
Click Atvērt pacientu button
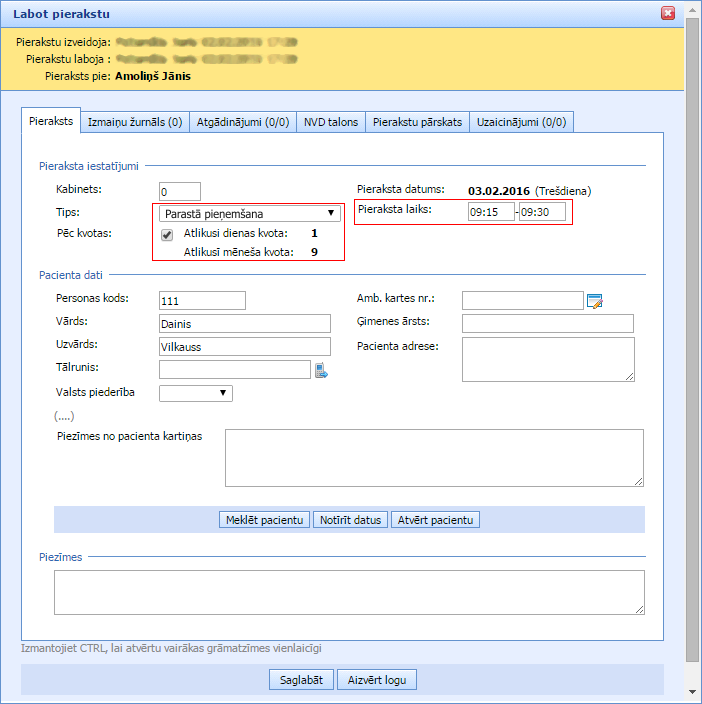tap(436, 520)
